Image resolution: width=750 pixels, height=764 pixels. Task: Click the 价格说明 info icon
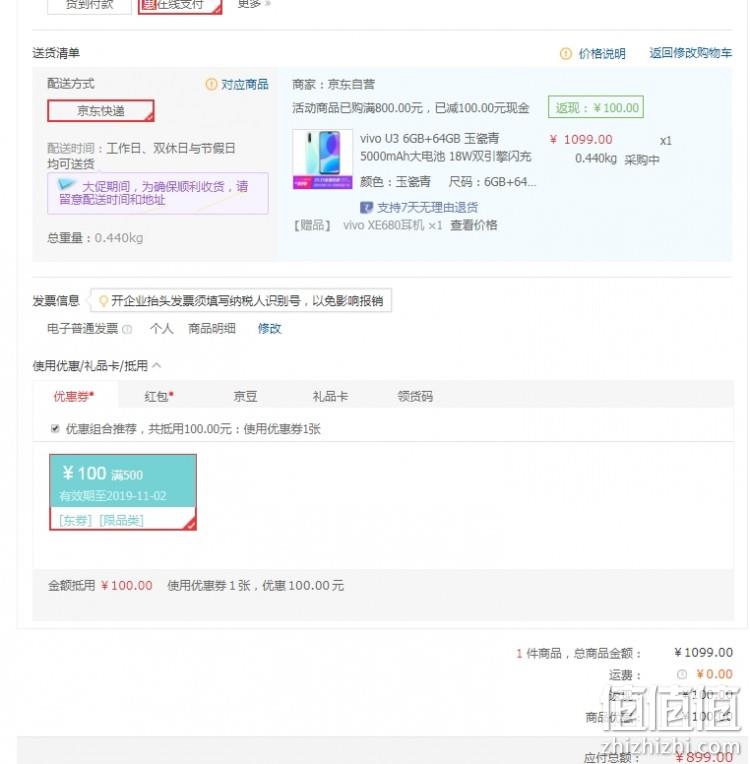565,54
